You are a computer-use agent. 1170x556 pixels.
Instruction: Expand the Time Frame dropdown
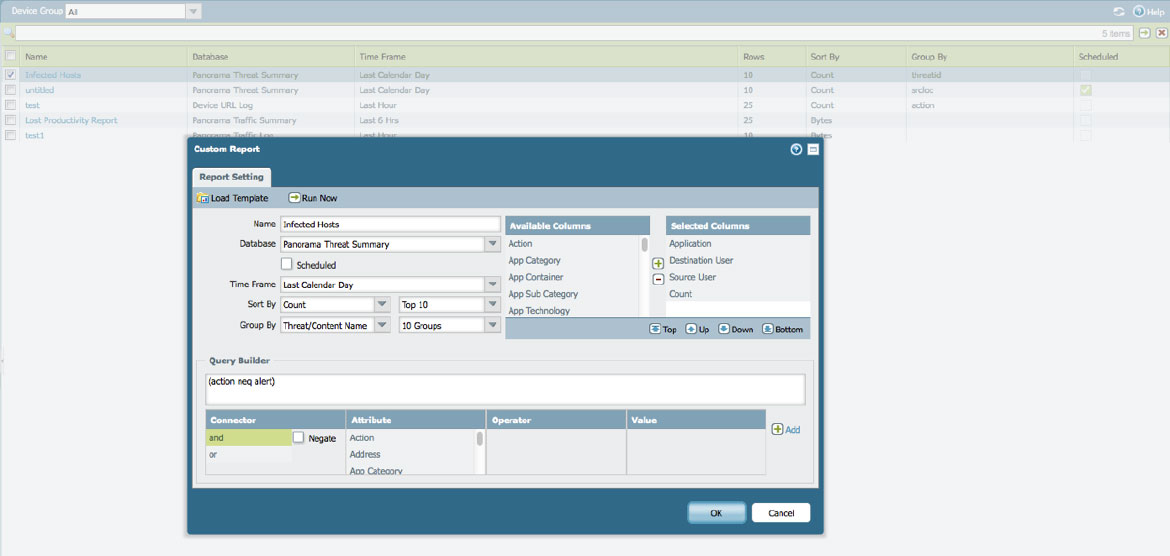click(492, 285)
